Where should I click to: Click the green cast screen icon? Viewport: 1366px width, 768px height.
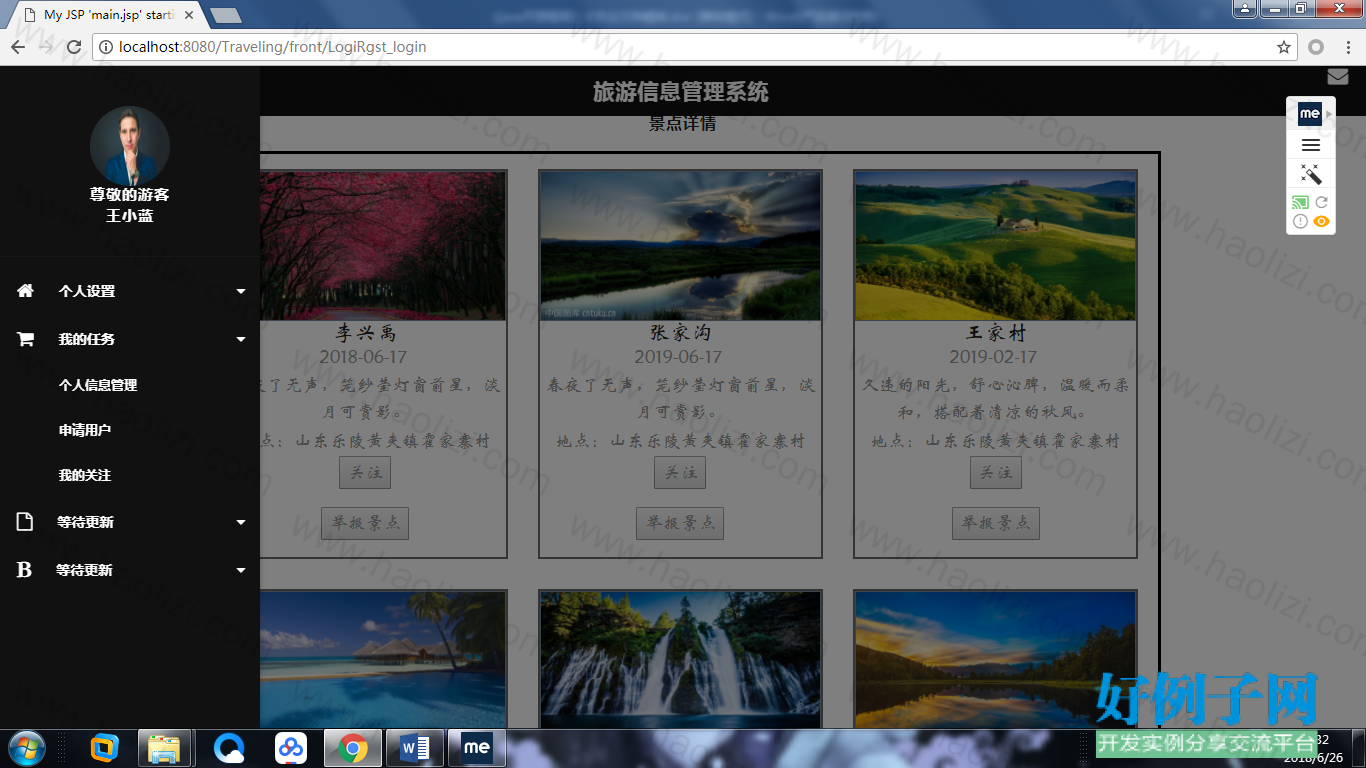click(1300, 202)
